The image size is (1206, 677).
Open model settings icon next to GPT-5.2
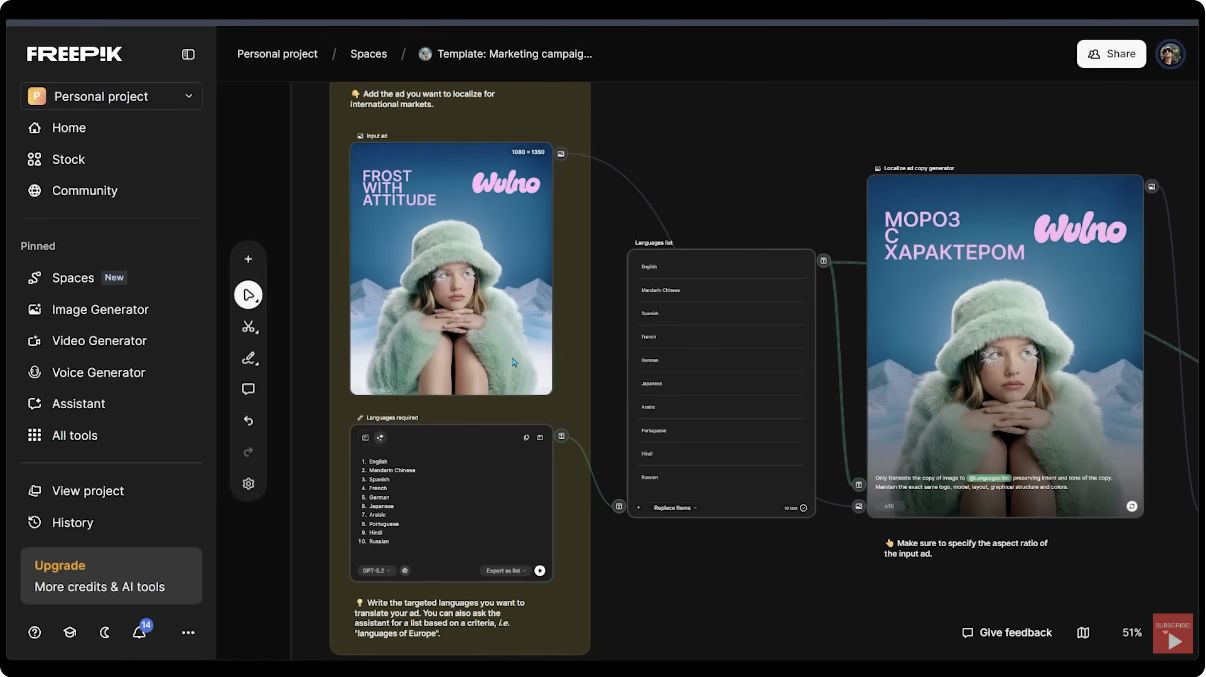(x=405, y=571)
